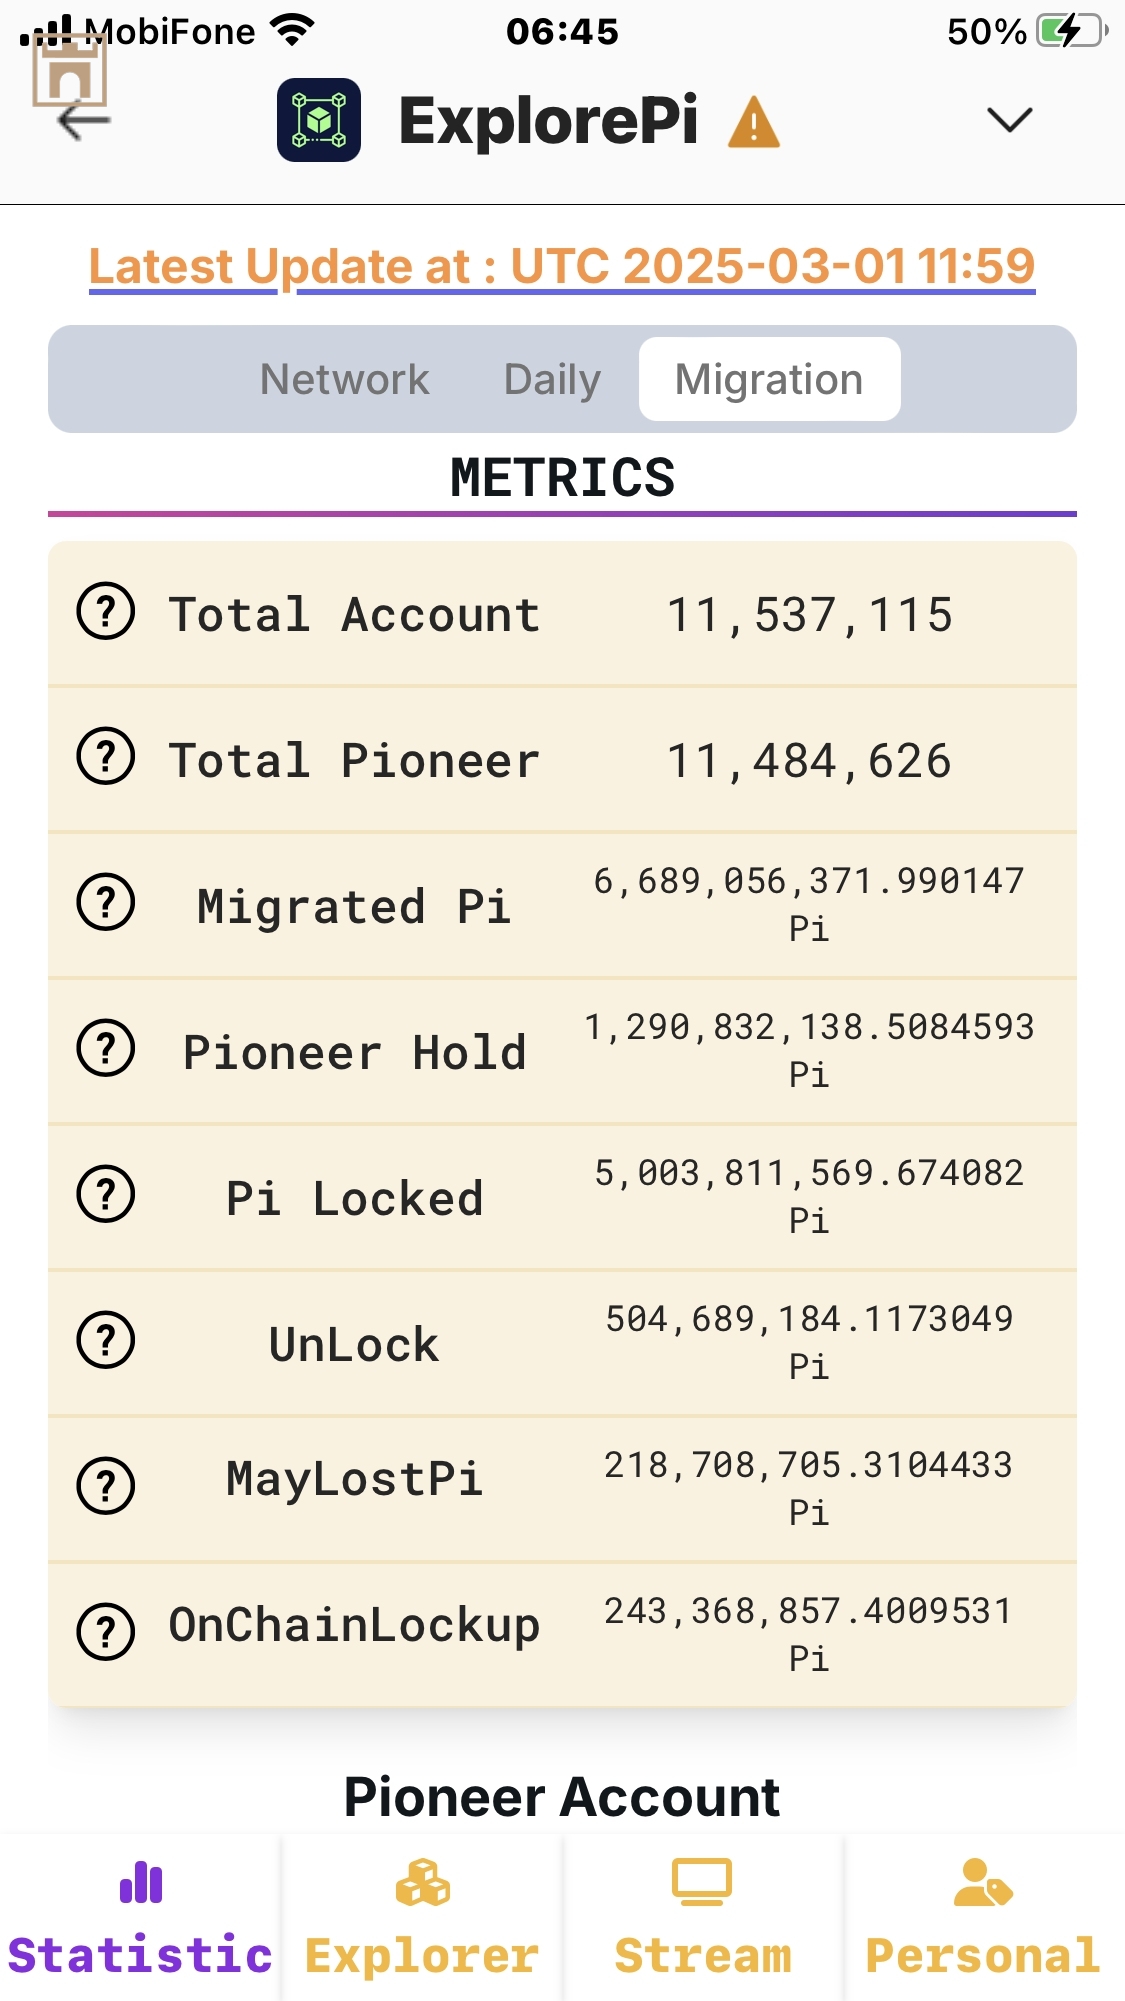Show help for OnChainLockup metric
Viewport: 1125px width, 2001px height.
[106, 1633]
